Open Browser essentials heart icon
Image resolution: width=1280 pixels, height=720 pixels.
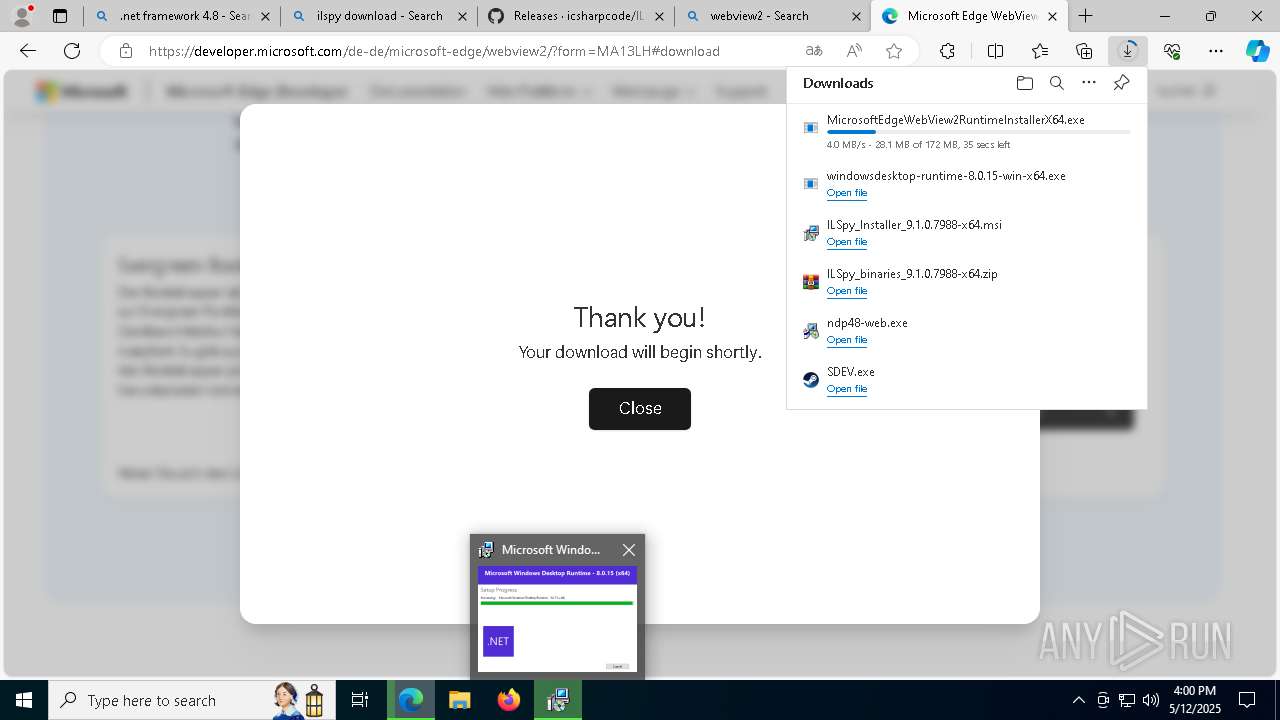click(x=1172, y=51)
